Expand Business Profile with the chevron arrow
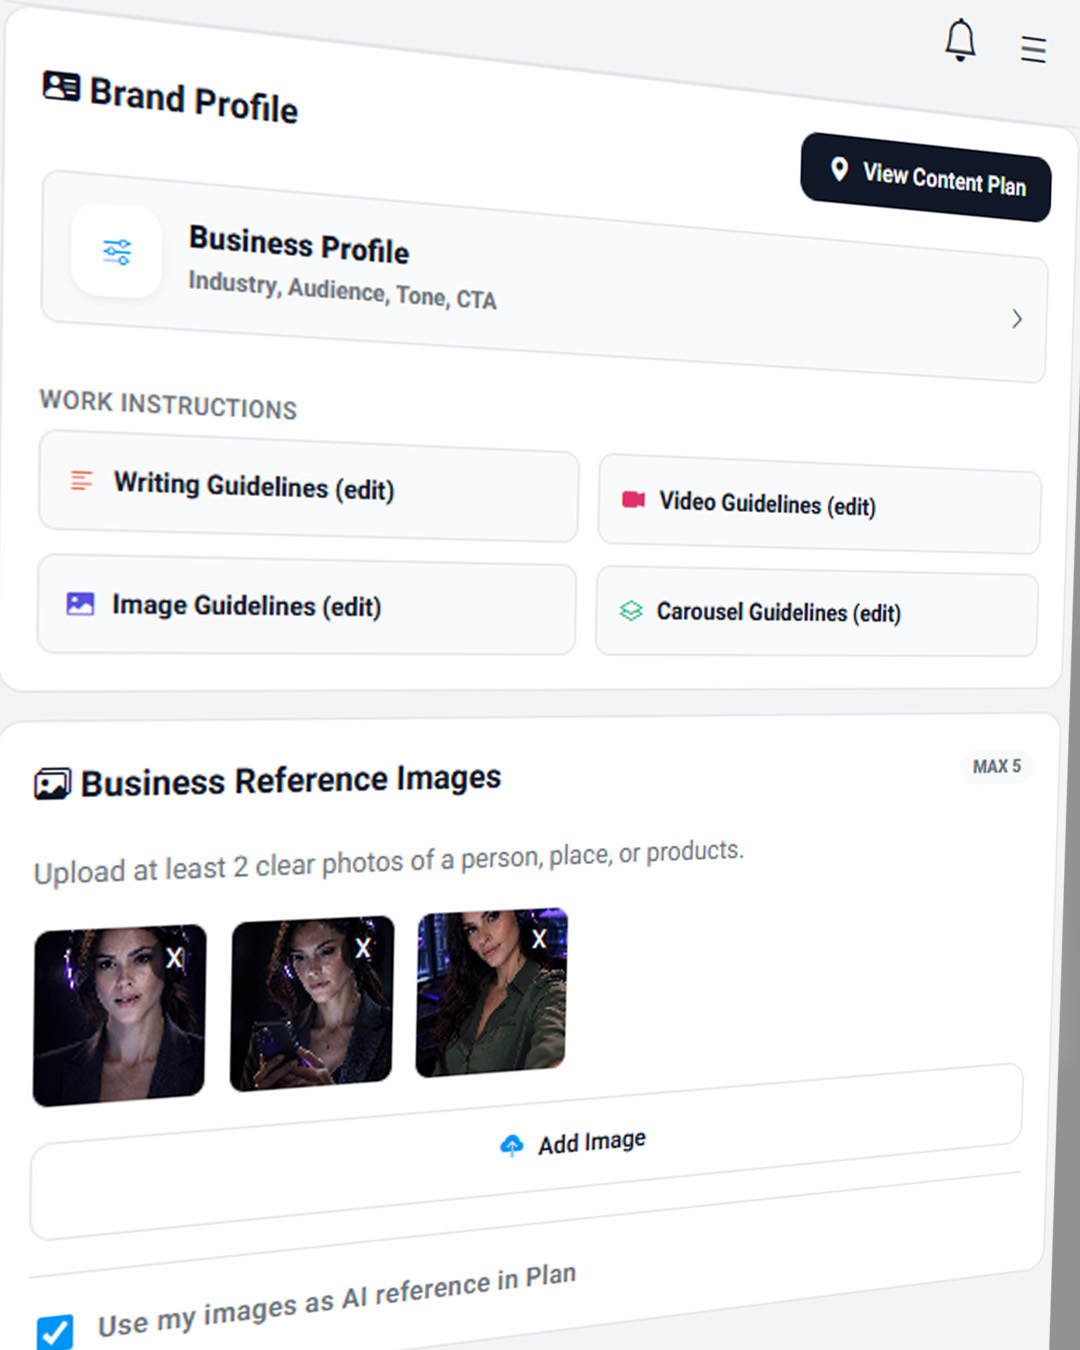 (1017, 319)
